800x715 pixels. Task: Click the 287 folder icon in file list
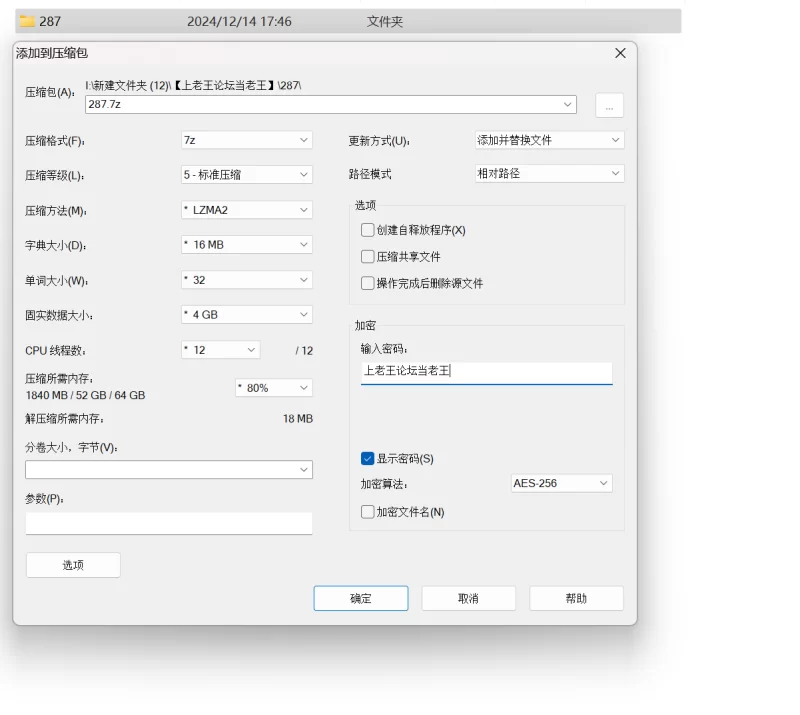tap(27, 21)
